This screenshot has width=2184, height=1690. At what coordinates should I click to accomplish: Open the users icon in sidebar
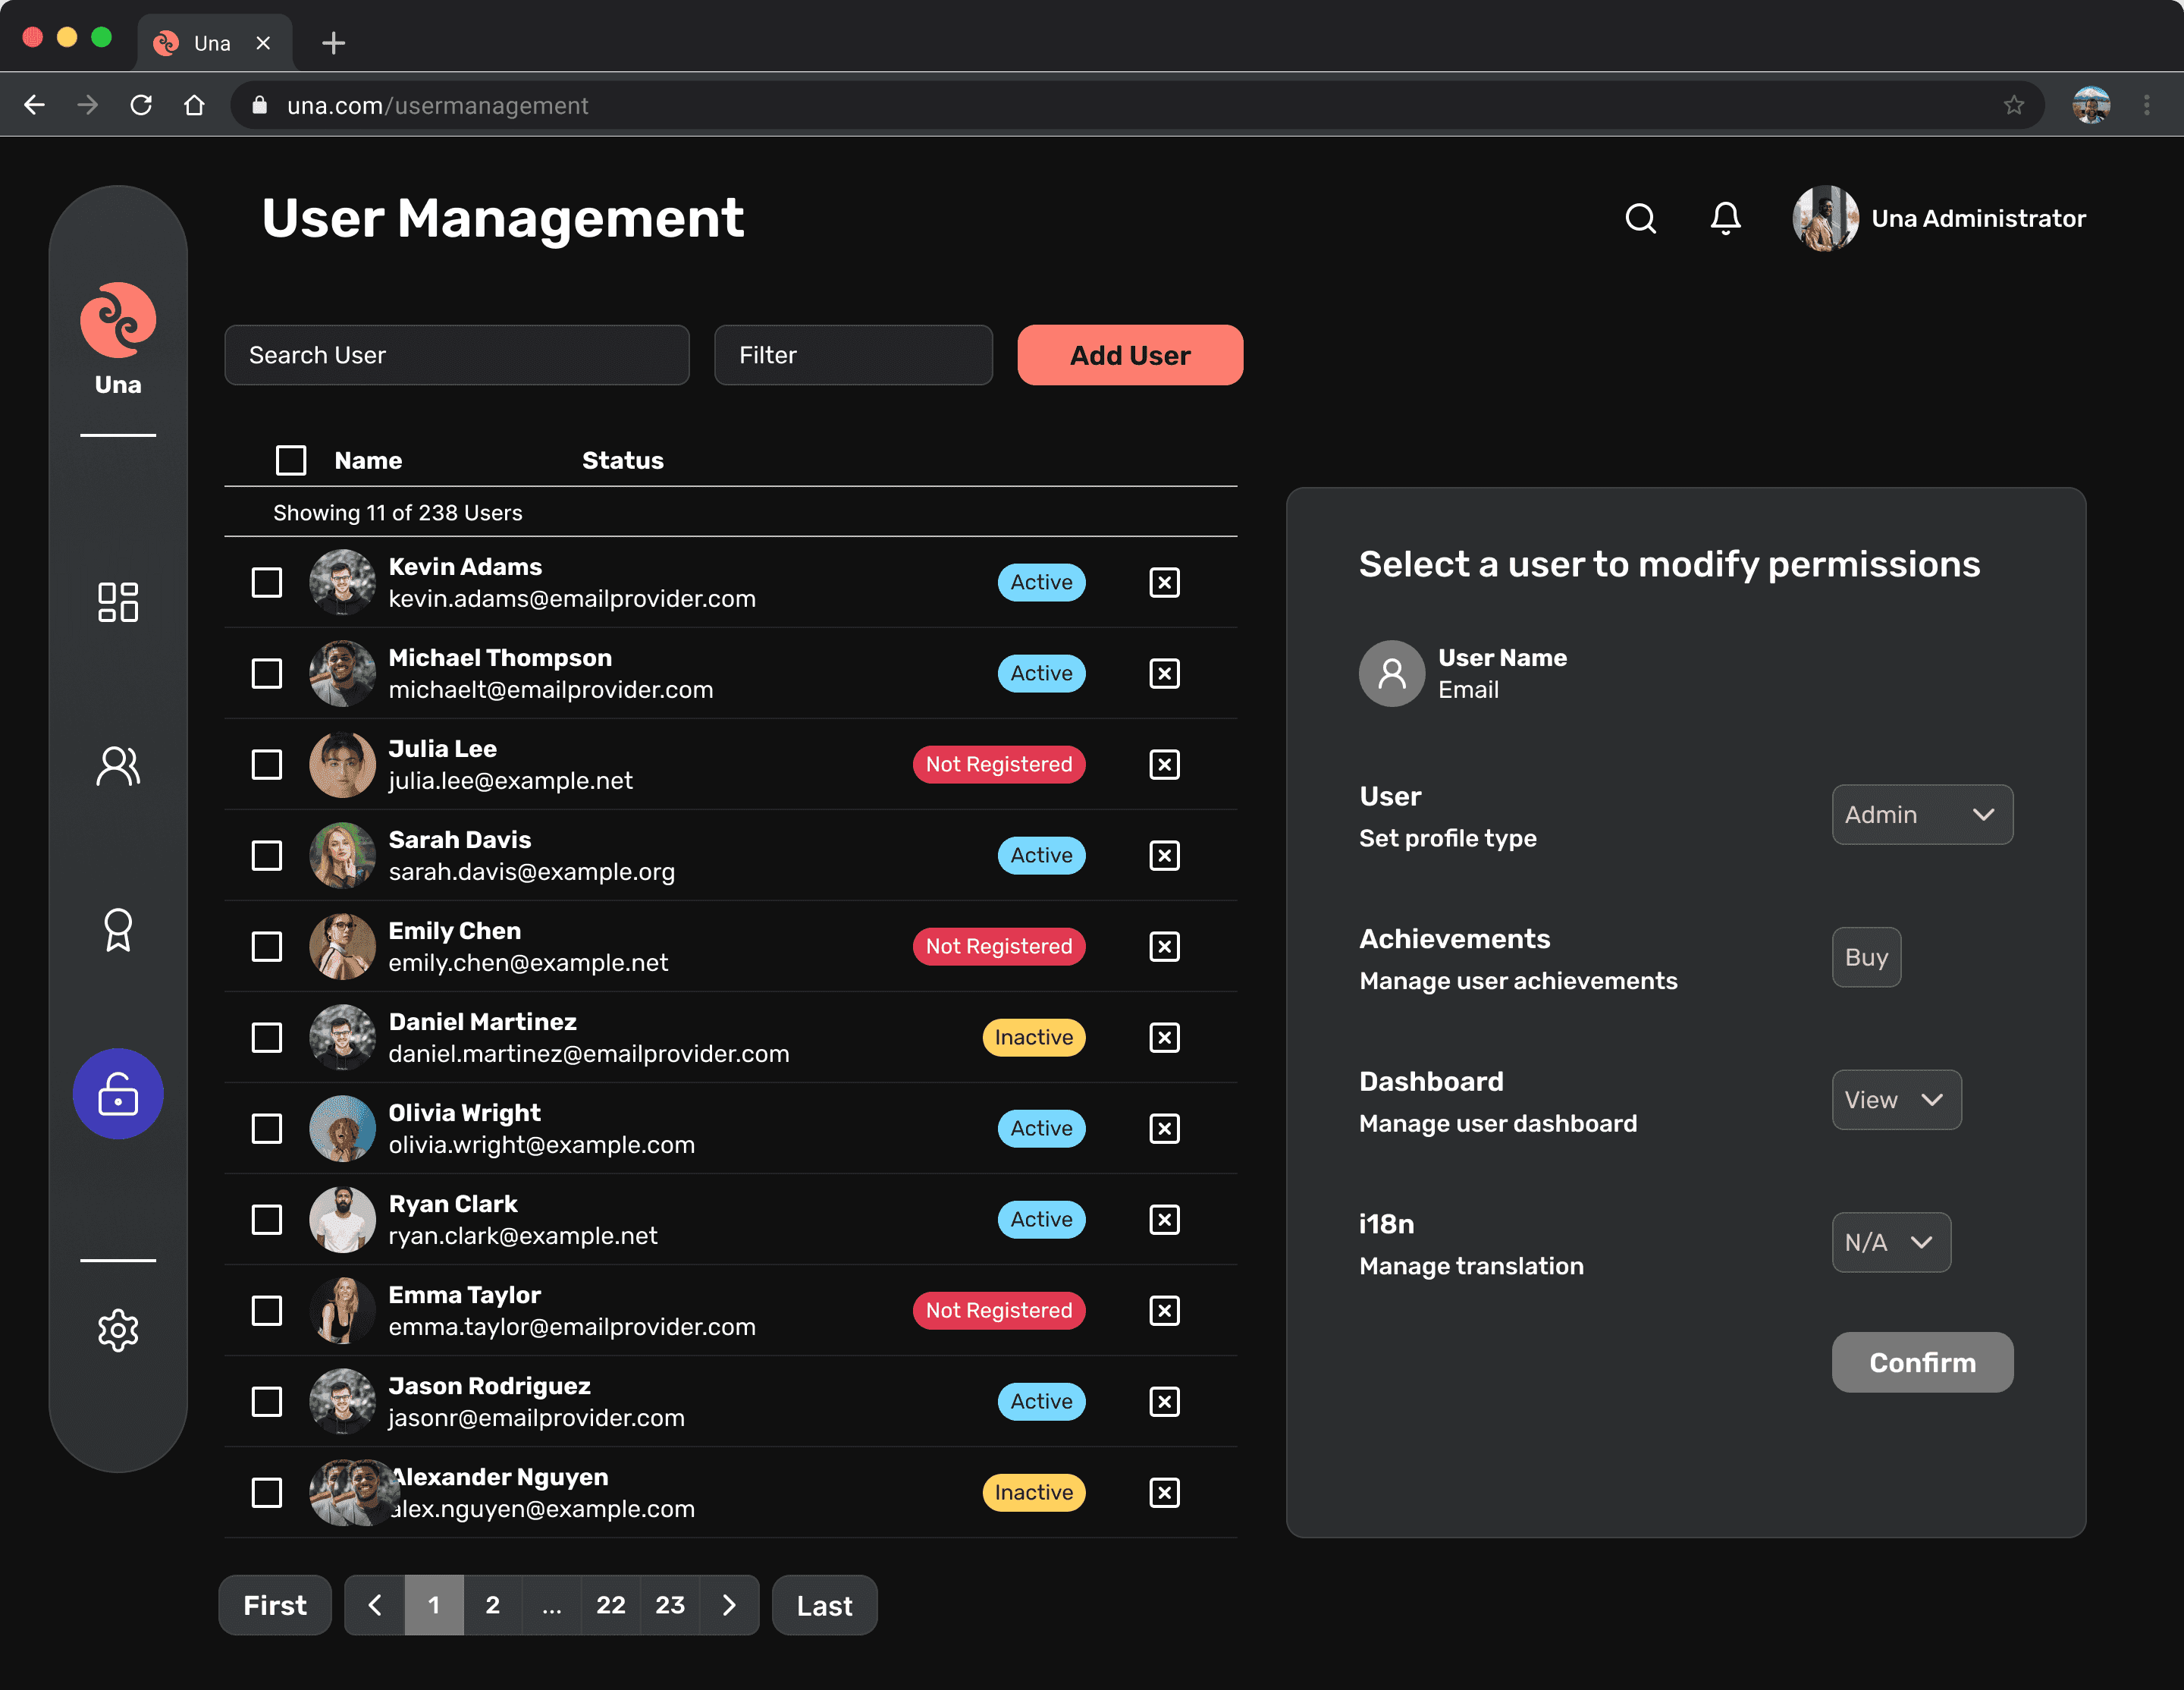coord(118,766)
